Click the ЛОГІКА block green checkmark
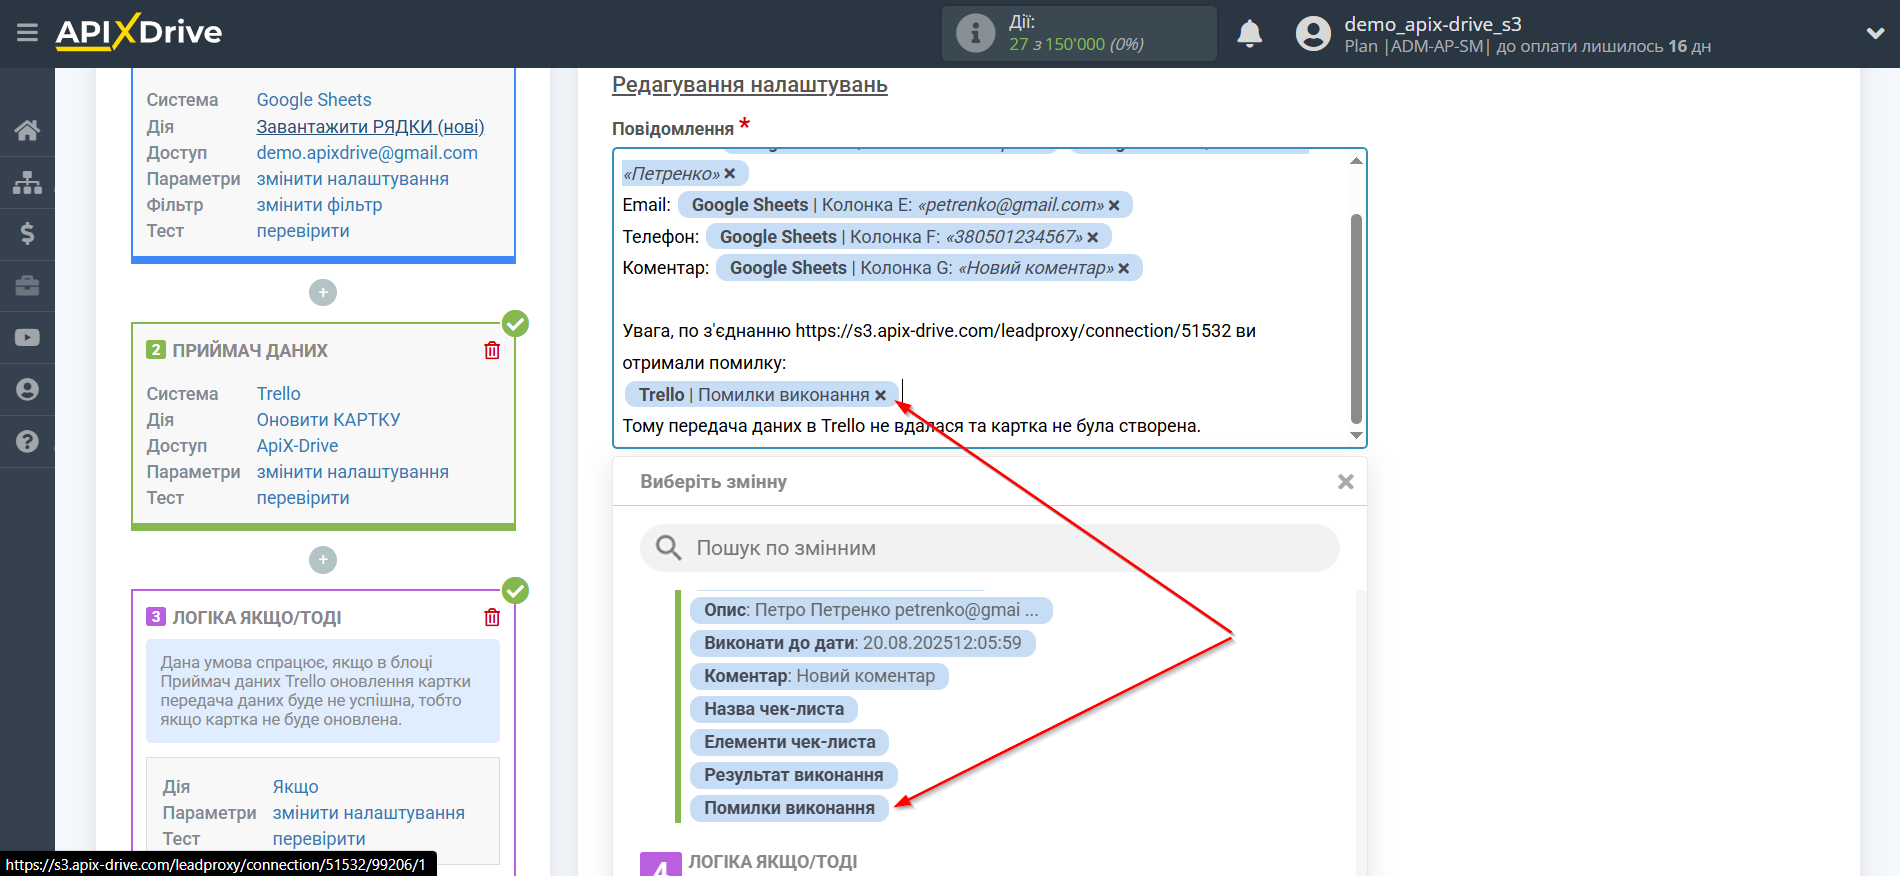Image resolution: width=1900 pixels, height=876 pixels. click(x=515, y=590)
